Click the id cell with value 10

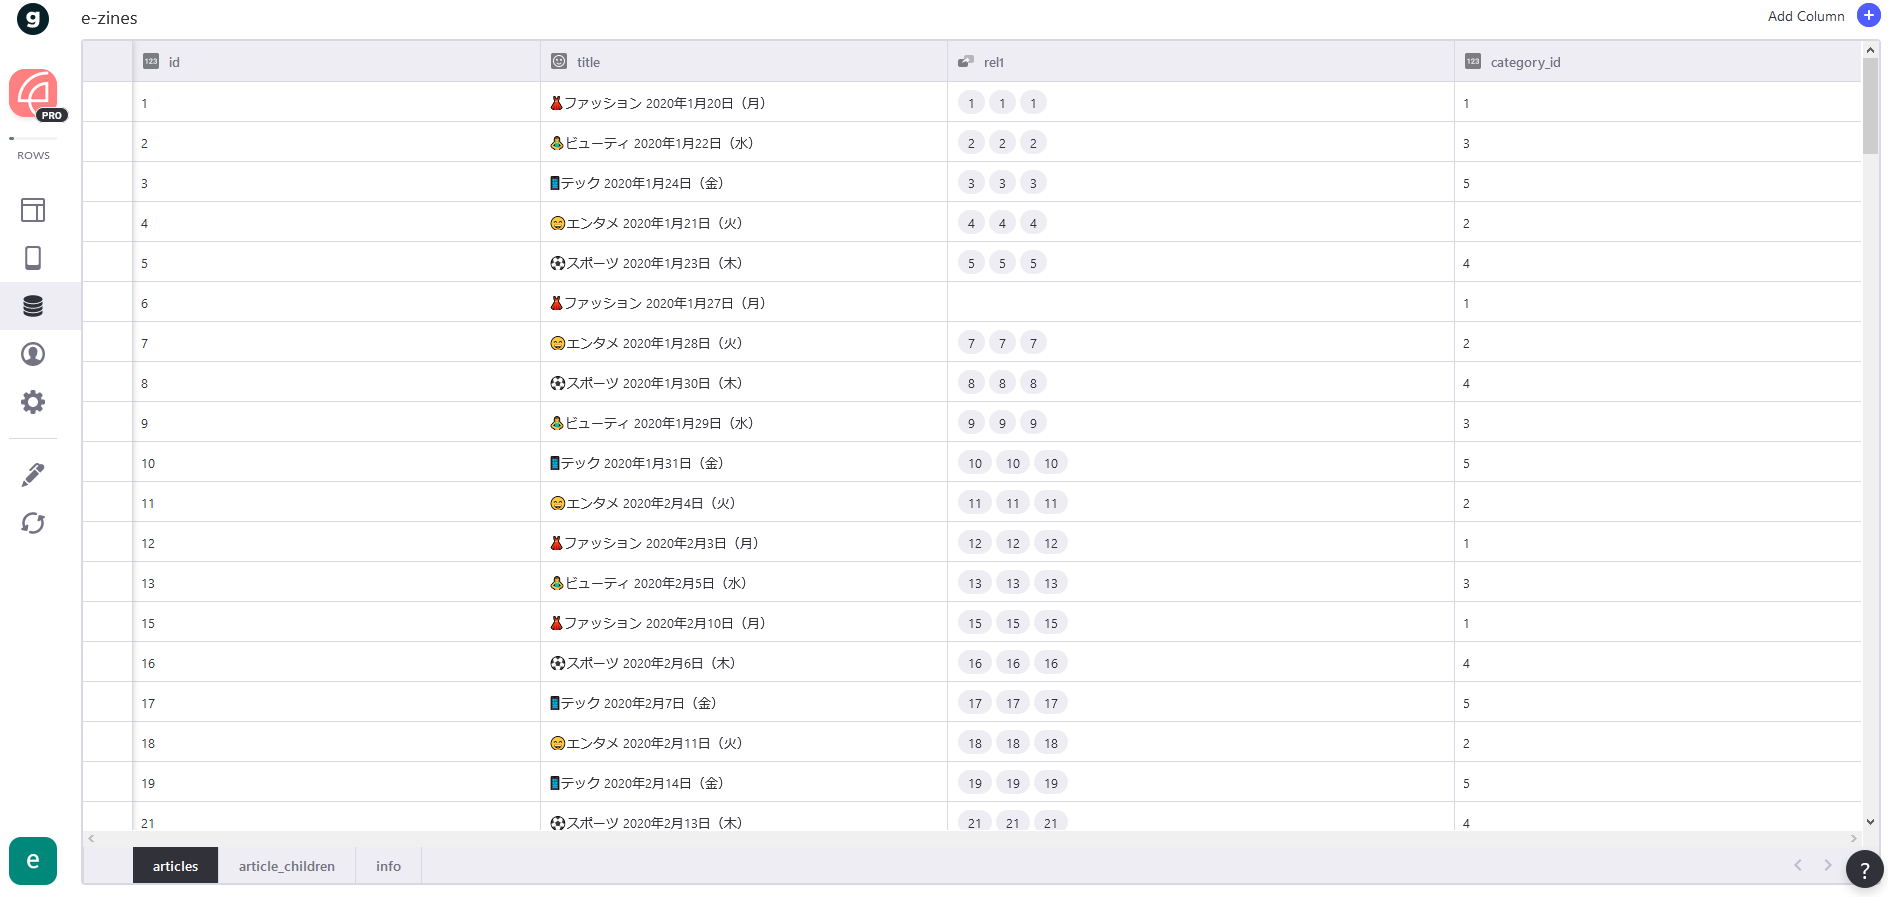coord(337,463)
